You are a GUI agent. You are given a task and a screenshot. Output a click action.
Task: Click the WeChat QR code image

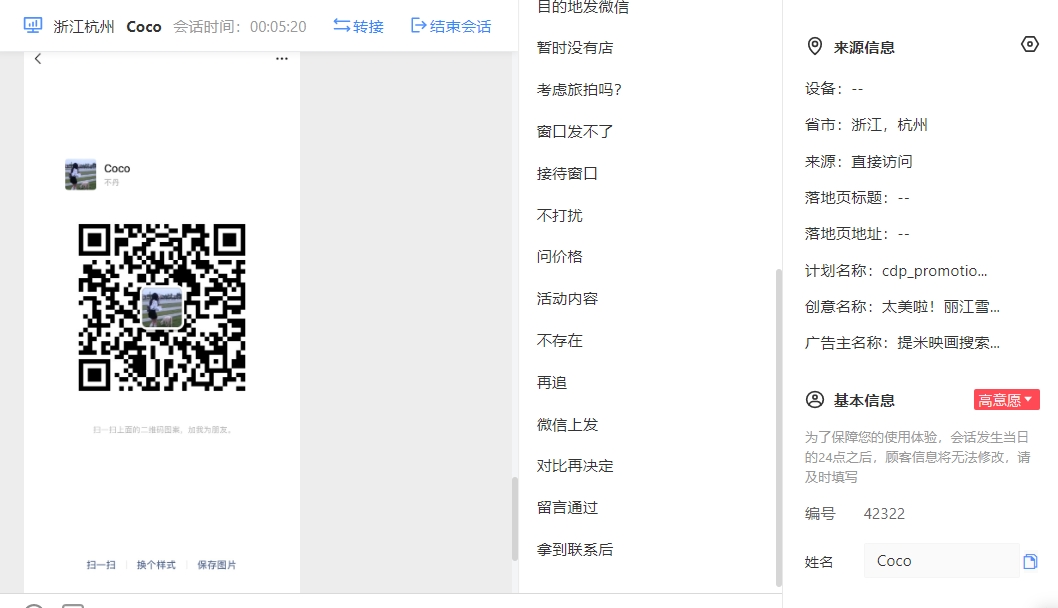point(162,307)
